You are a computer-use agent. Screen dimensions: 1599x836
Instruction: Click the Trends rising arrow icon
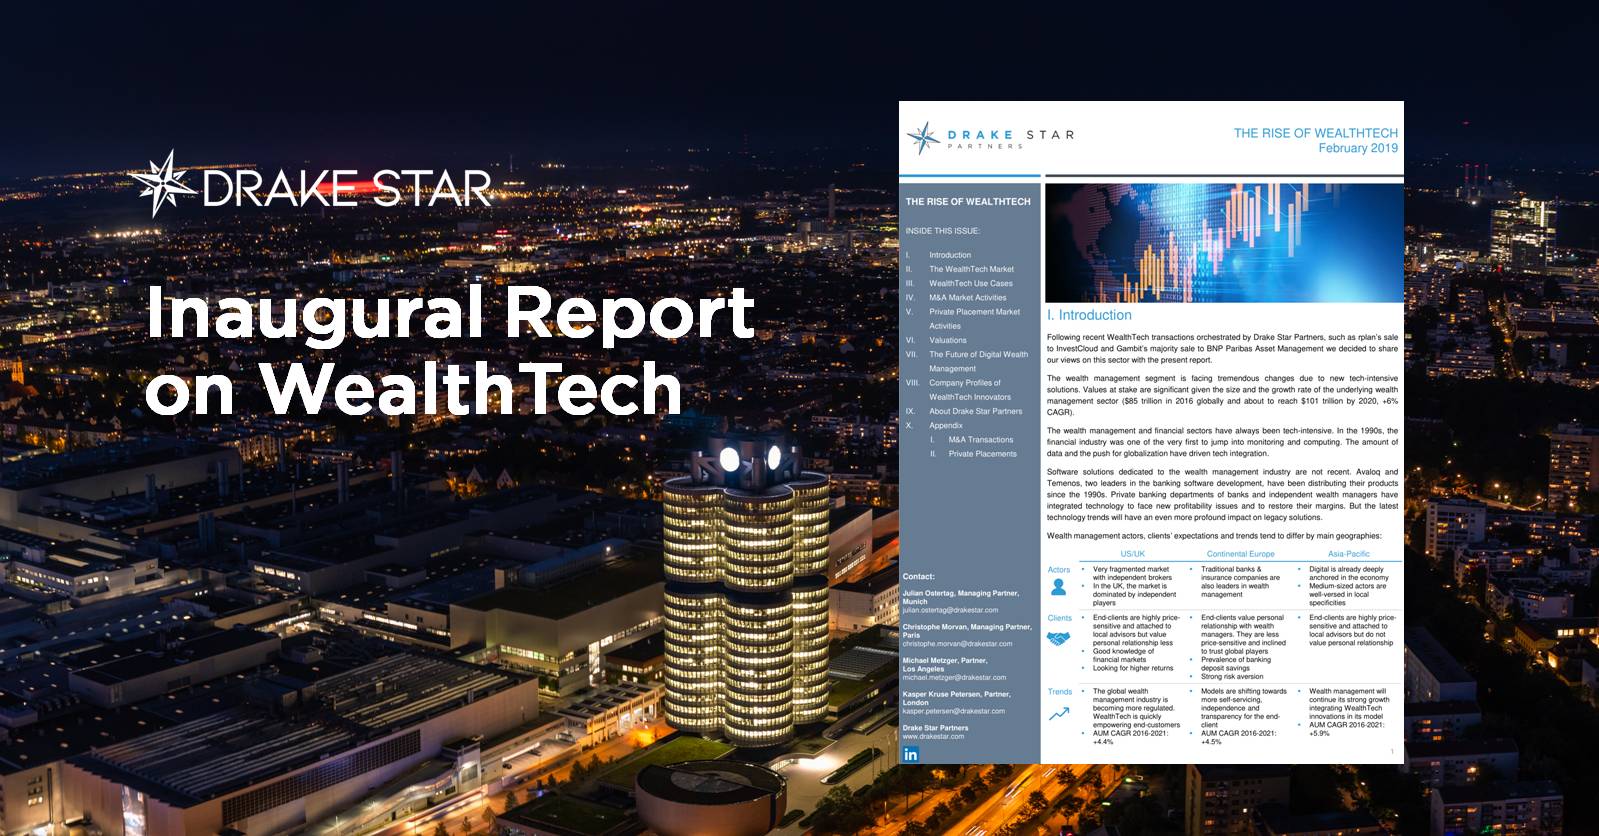click(x=1058, y=714)
